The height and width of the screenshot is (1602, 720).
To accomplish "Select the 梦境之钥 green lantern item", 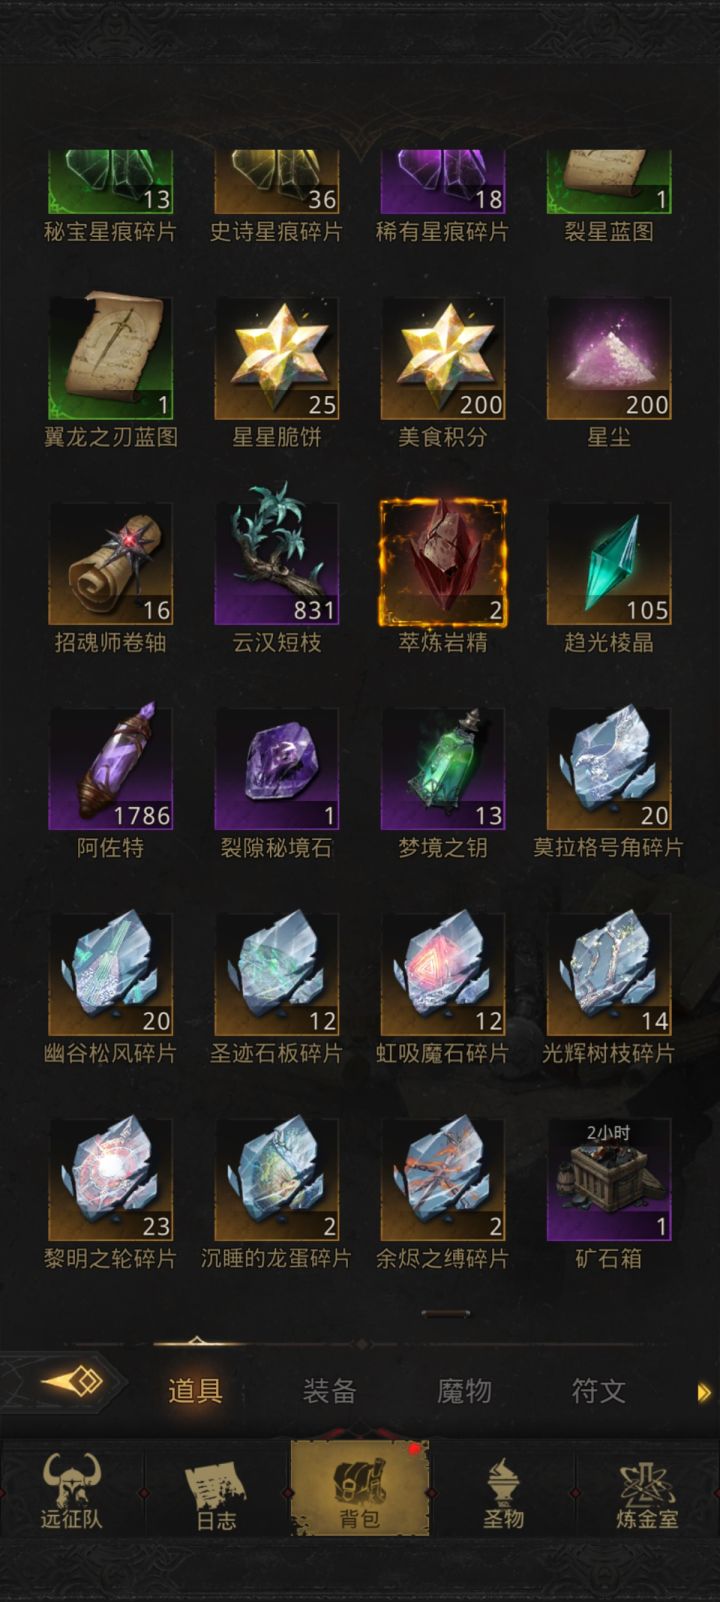I will 443,769.
